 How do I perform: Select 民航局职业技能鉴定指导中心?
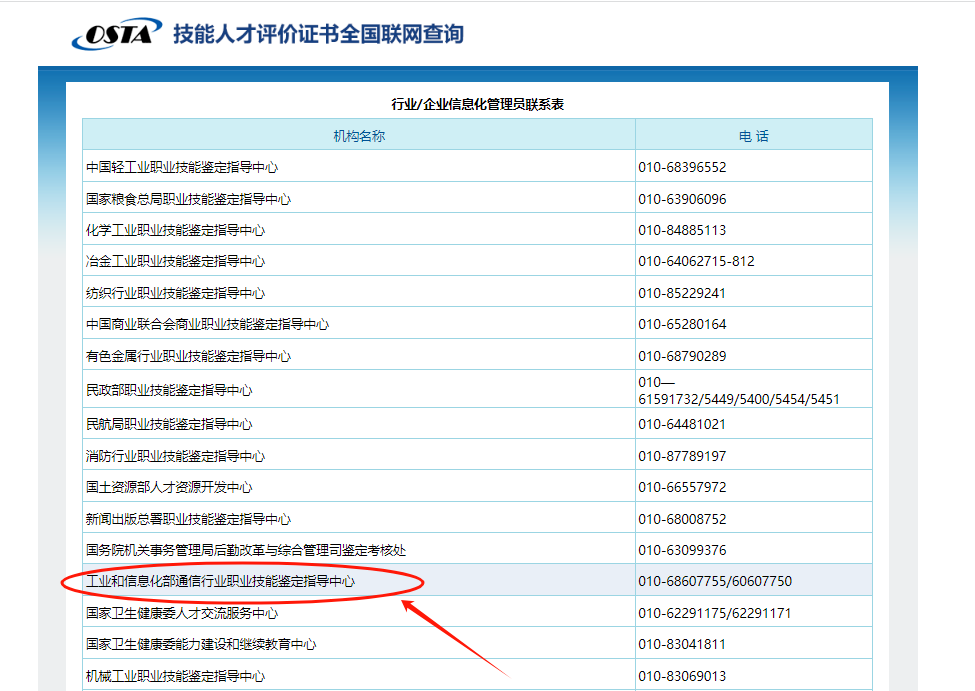(x=169, y=424)
